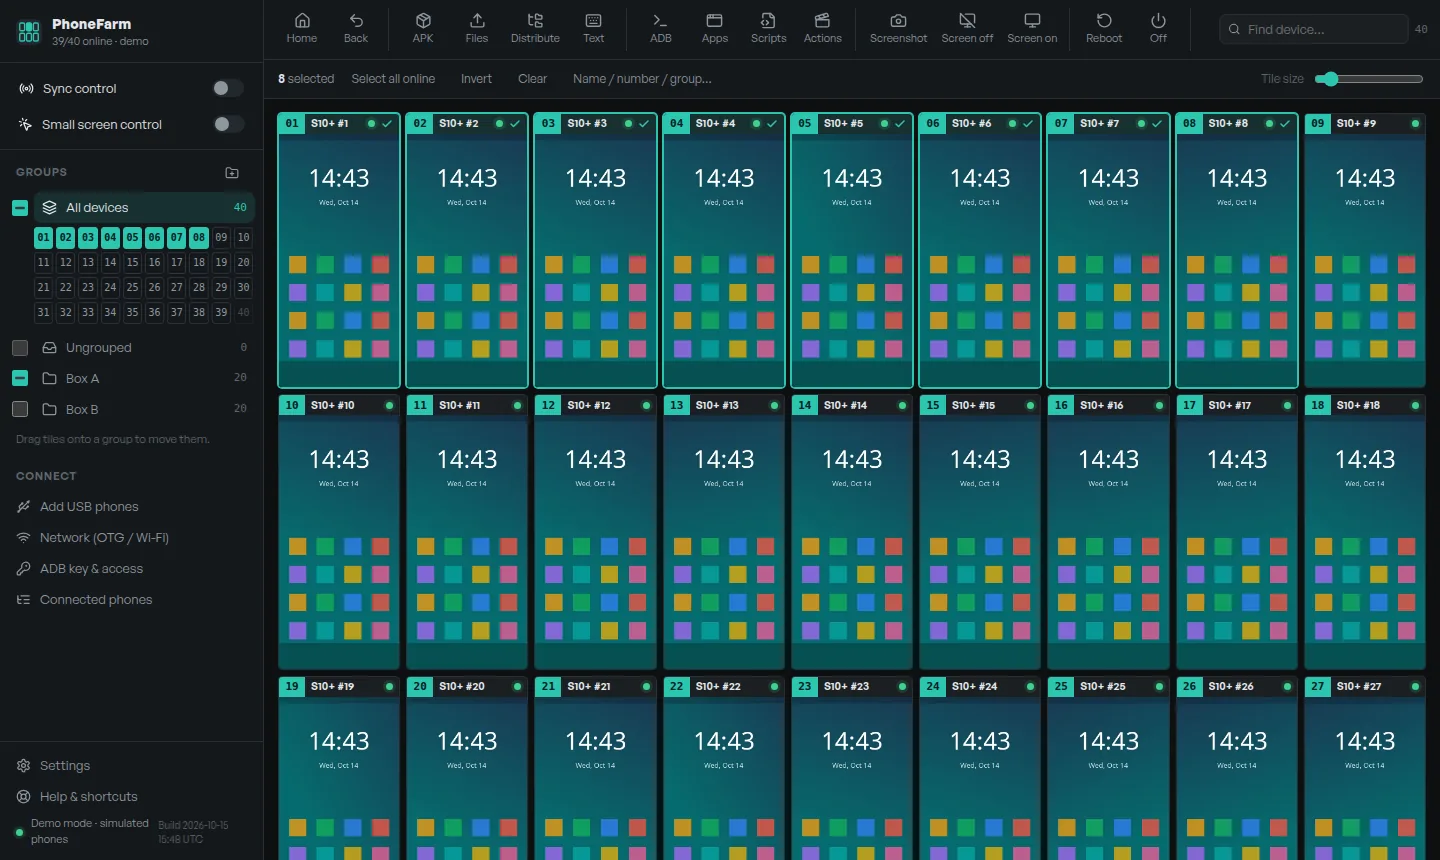Click the S10+ #27 device tile
The height and width of the screenshot is (860, 1440).
tap(1365, 768)
